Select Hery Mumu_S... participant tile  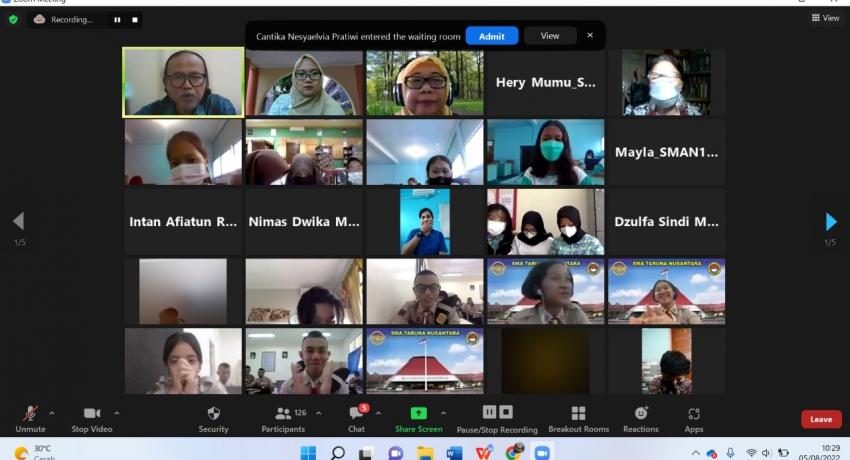pos(545,82)
